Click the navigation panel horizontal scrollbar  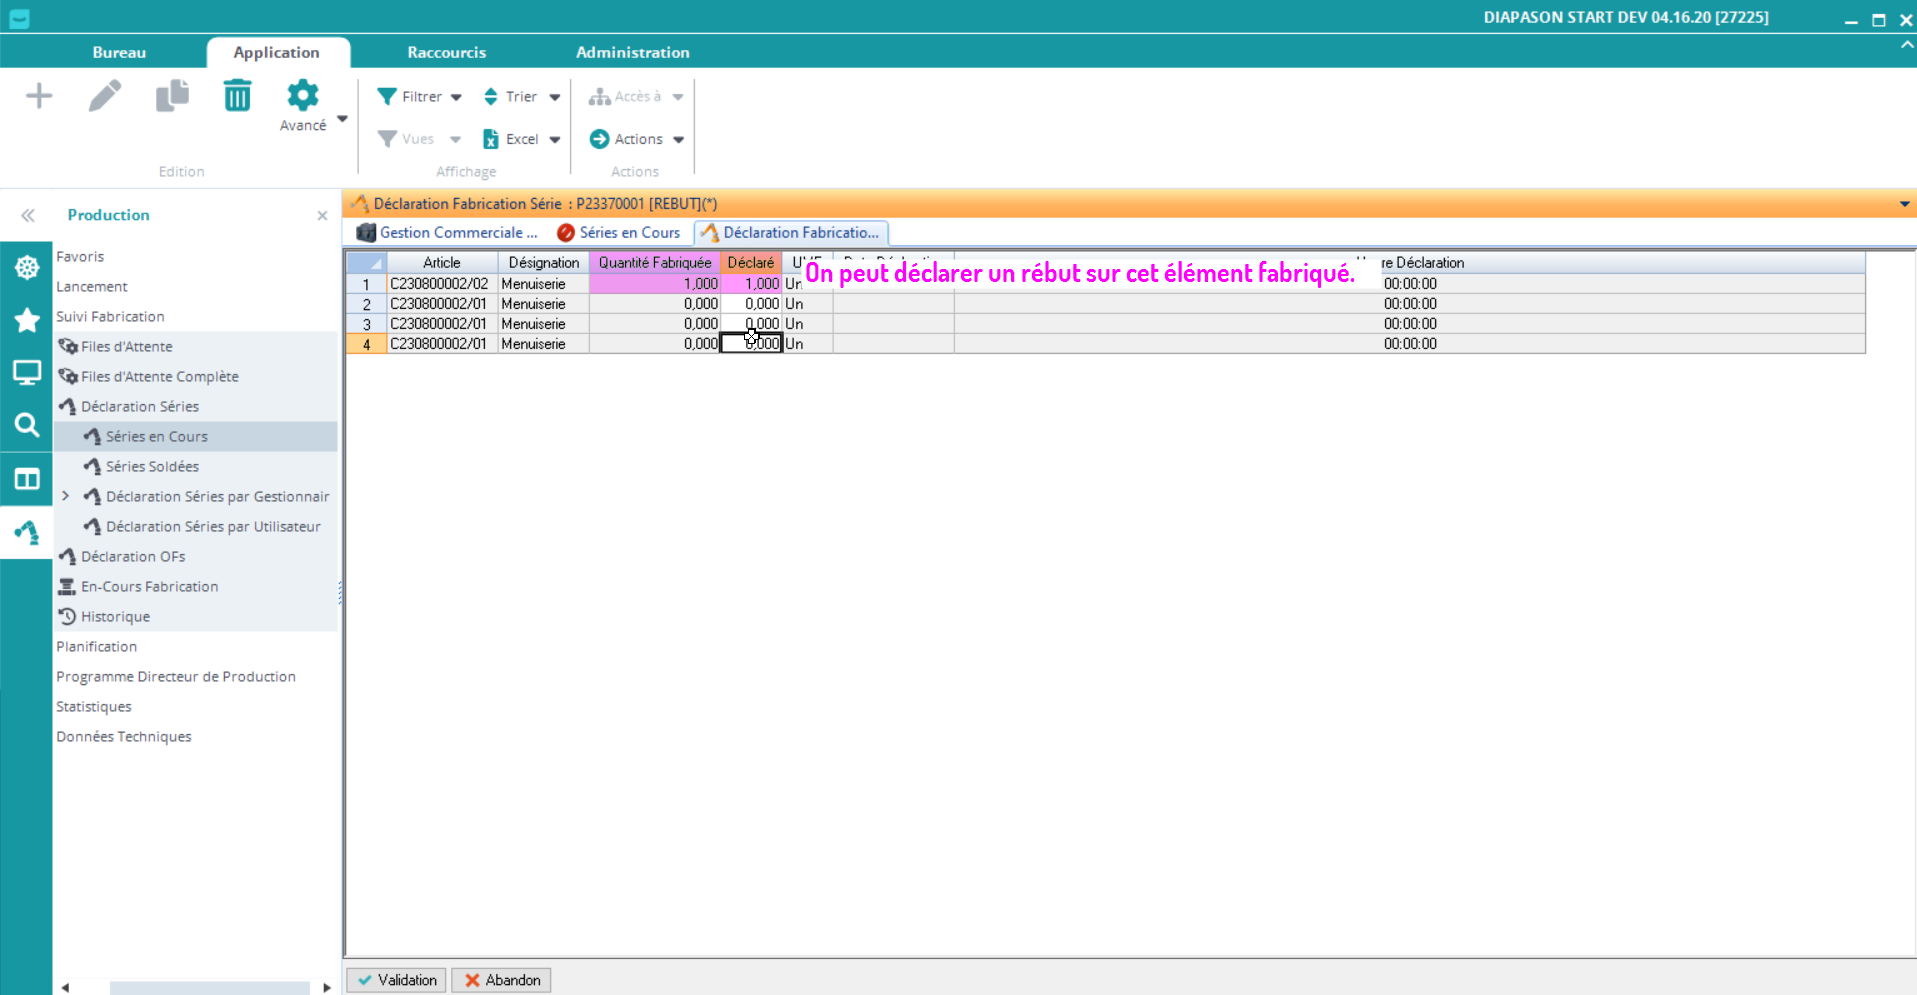[x=209, y=987]
